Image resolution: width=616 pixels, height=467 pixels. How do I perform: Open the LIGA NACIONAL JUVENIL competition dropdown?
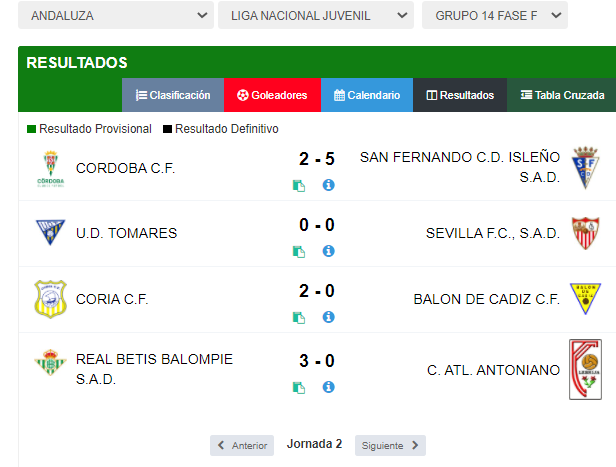pos(316,15)
